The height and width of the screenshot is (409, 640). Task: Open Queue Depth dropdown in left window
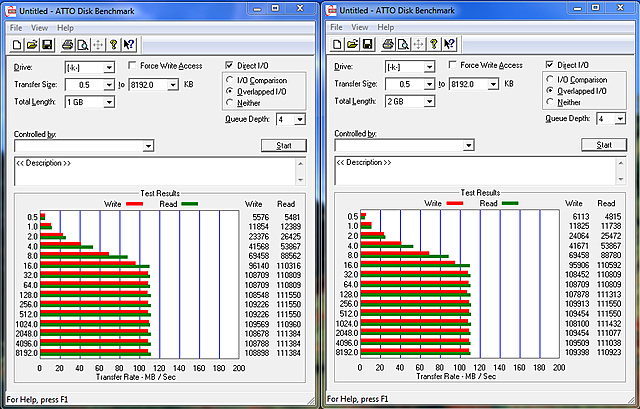300,119
